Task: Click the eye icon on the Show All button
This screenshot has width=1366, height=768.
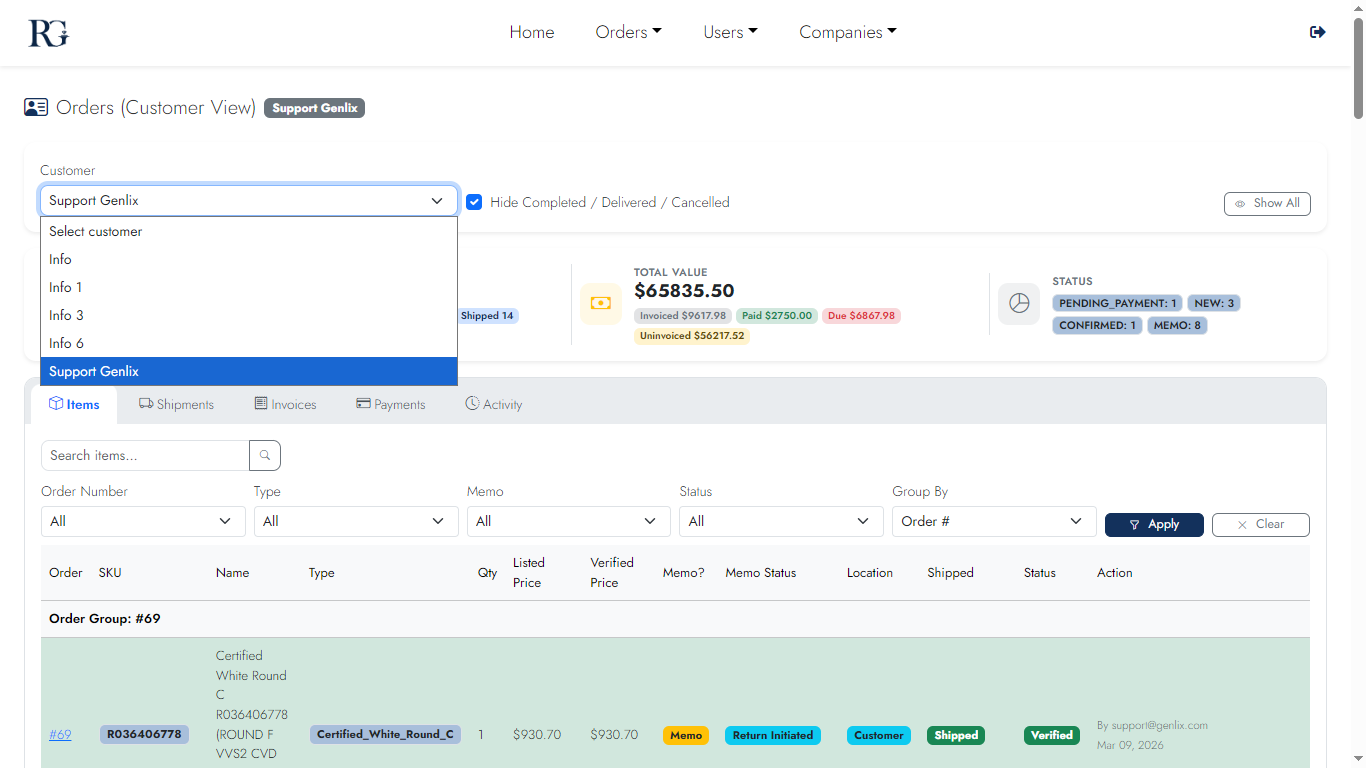Action: pos(1240,203)
